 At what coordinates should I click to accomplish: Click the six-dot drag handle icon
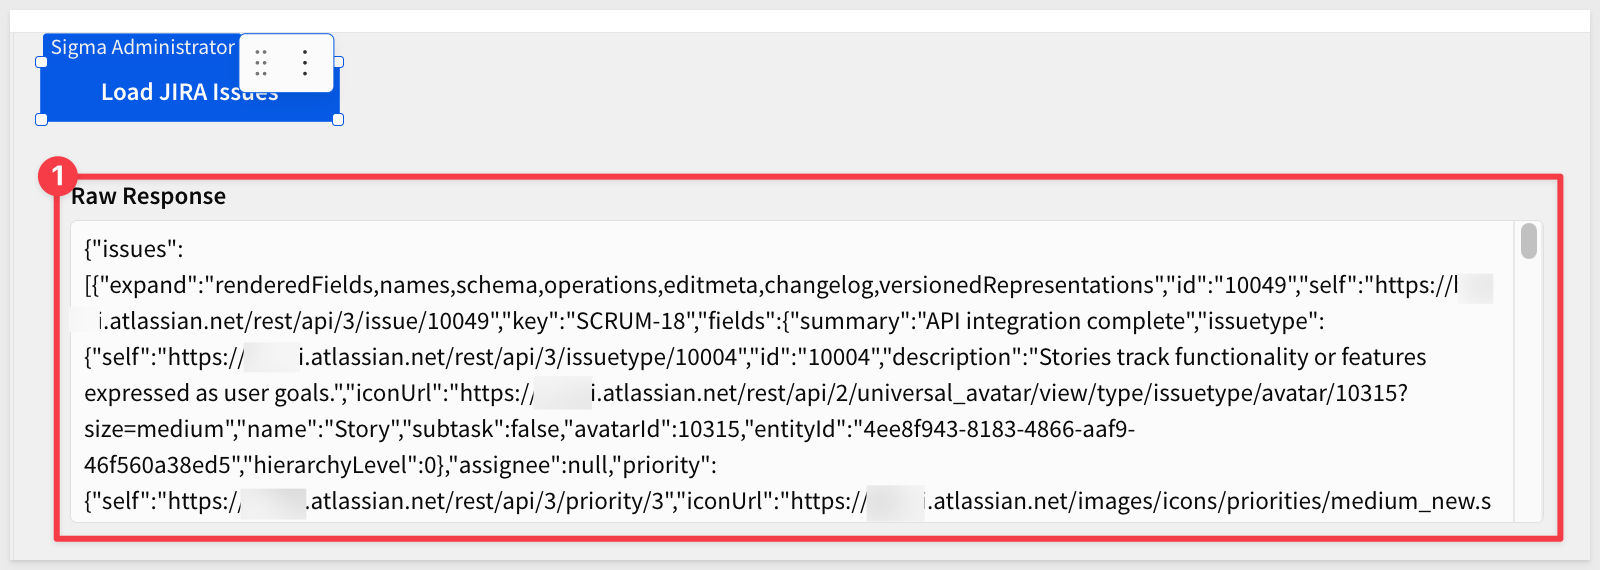coord(261,63)
